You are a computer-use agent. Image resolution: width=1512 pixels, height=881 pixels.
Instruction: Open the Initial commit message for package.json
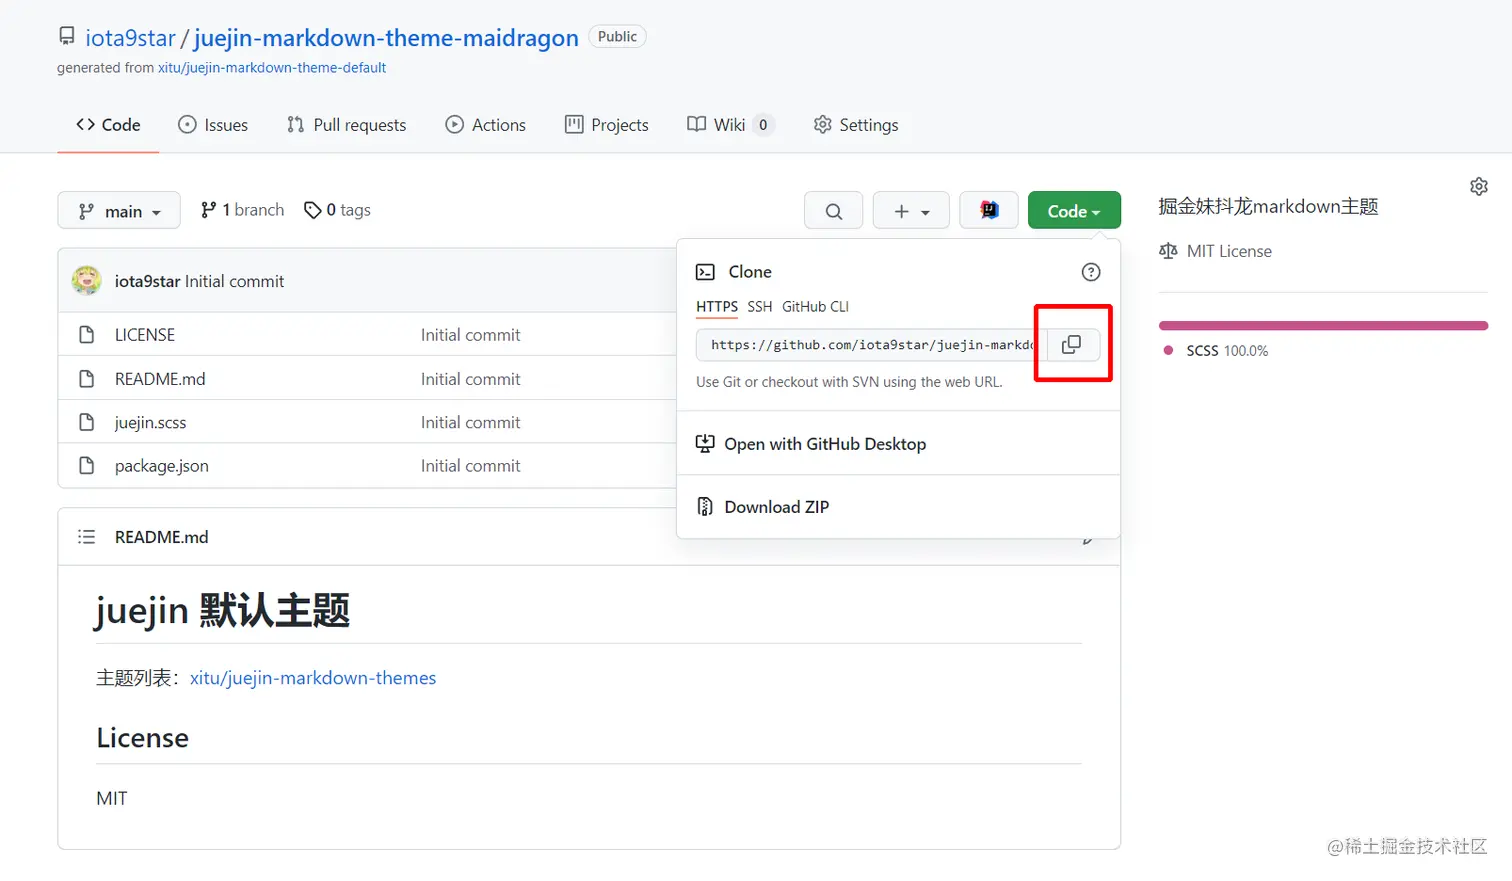click(470, 466)
